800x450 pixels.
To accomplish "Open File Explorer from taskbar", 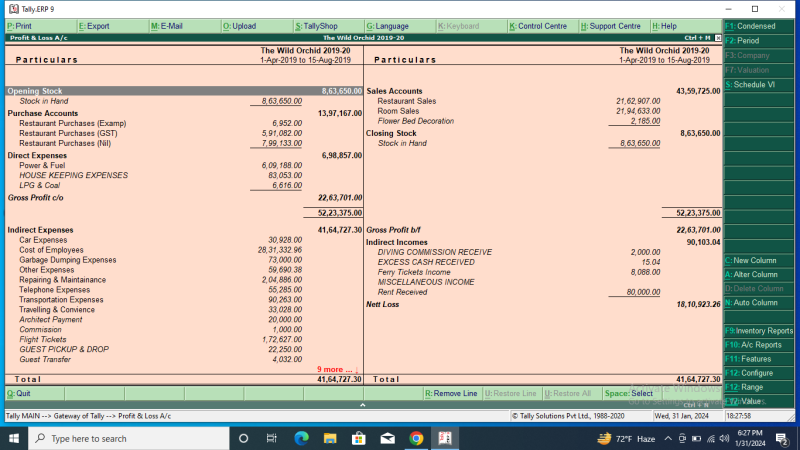I will pos(330,438).
